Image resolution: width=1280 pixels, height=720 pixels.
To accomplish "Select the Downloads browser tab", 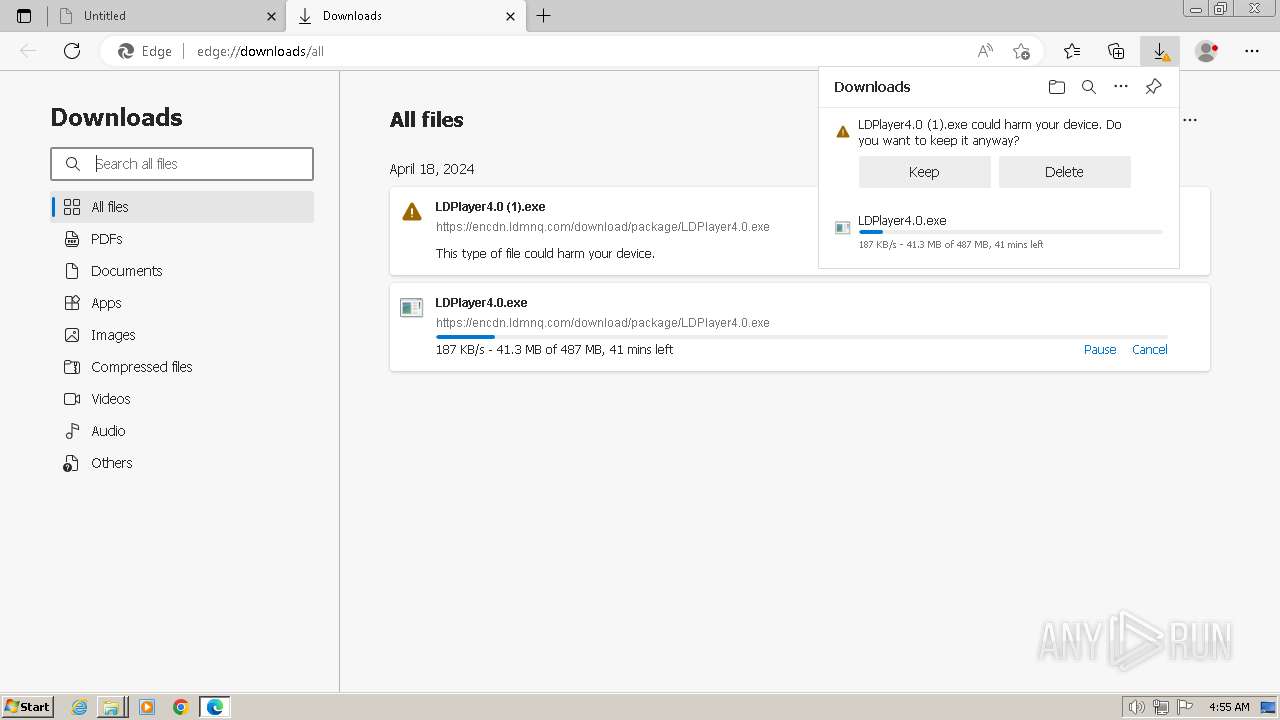I will coord(405,16).
